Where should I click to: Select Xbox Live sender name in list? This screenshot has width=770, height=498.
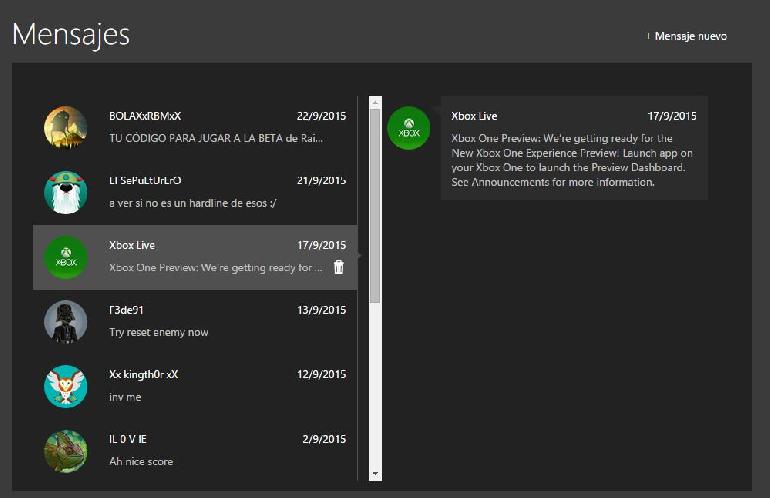pos(132,245)
